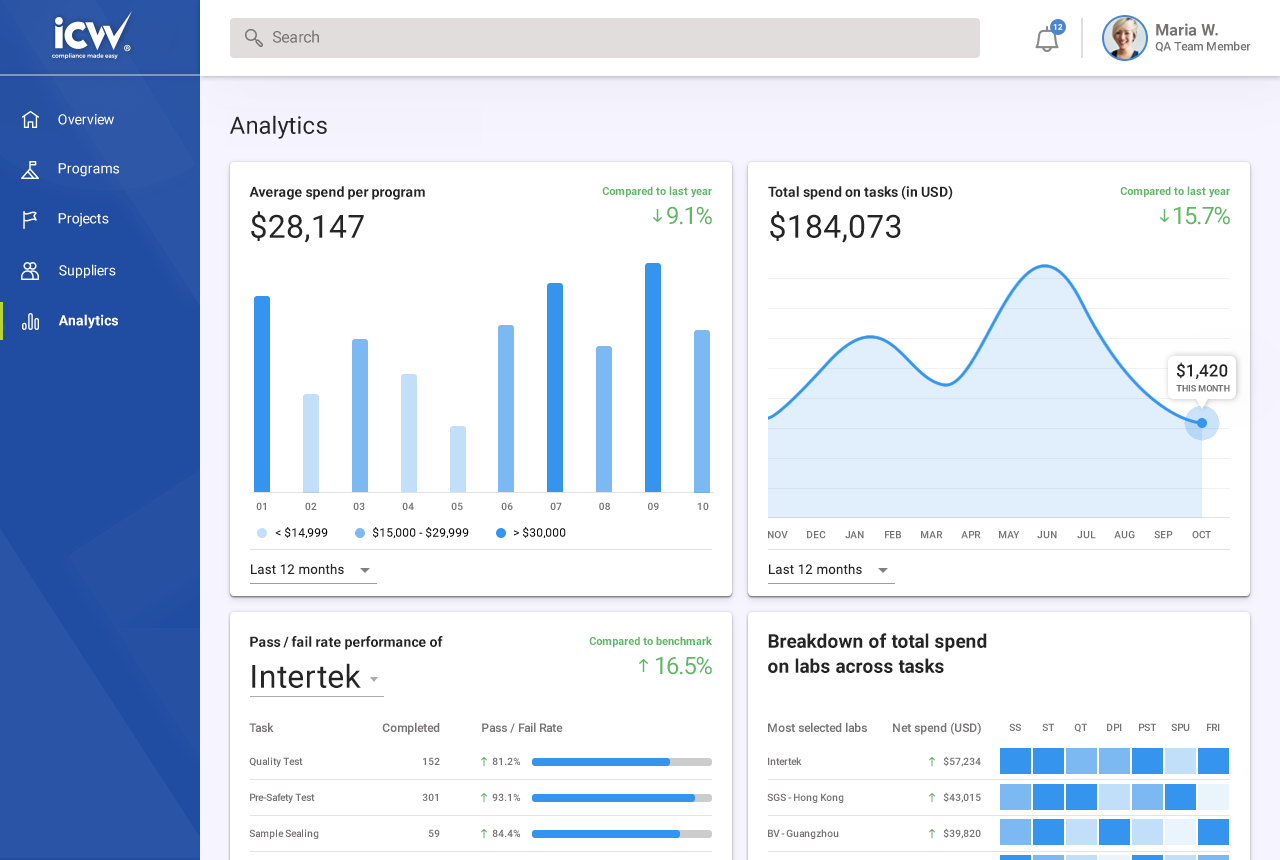The width and height of the screenshot is (1280, 860).
Task: Toggle the '< $14,999' legend item
Action: tap(292, 533)
